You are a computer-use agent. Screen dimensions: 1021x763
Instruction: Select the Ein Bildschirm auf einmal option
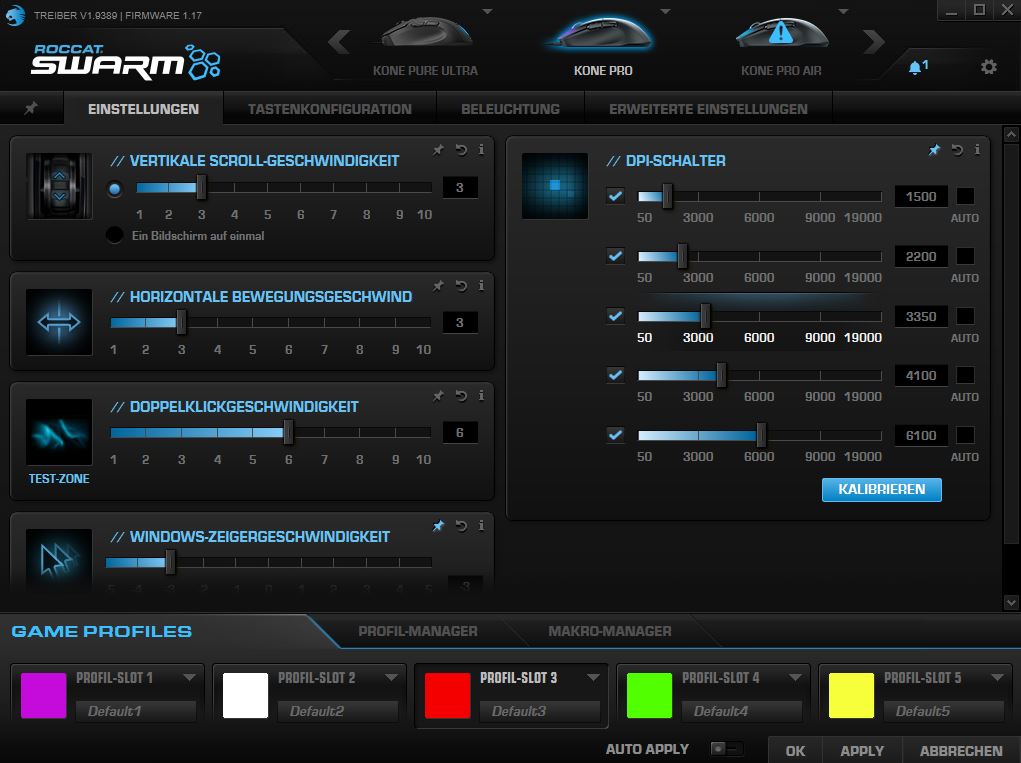pyautogui.click(x=115, y=235)
